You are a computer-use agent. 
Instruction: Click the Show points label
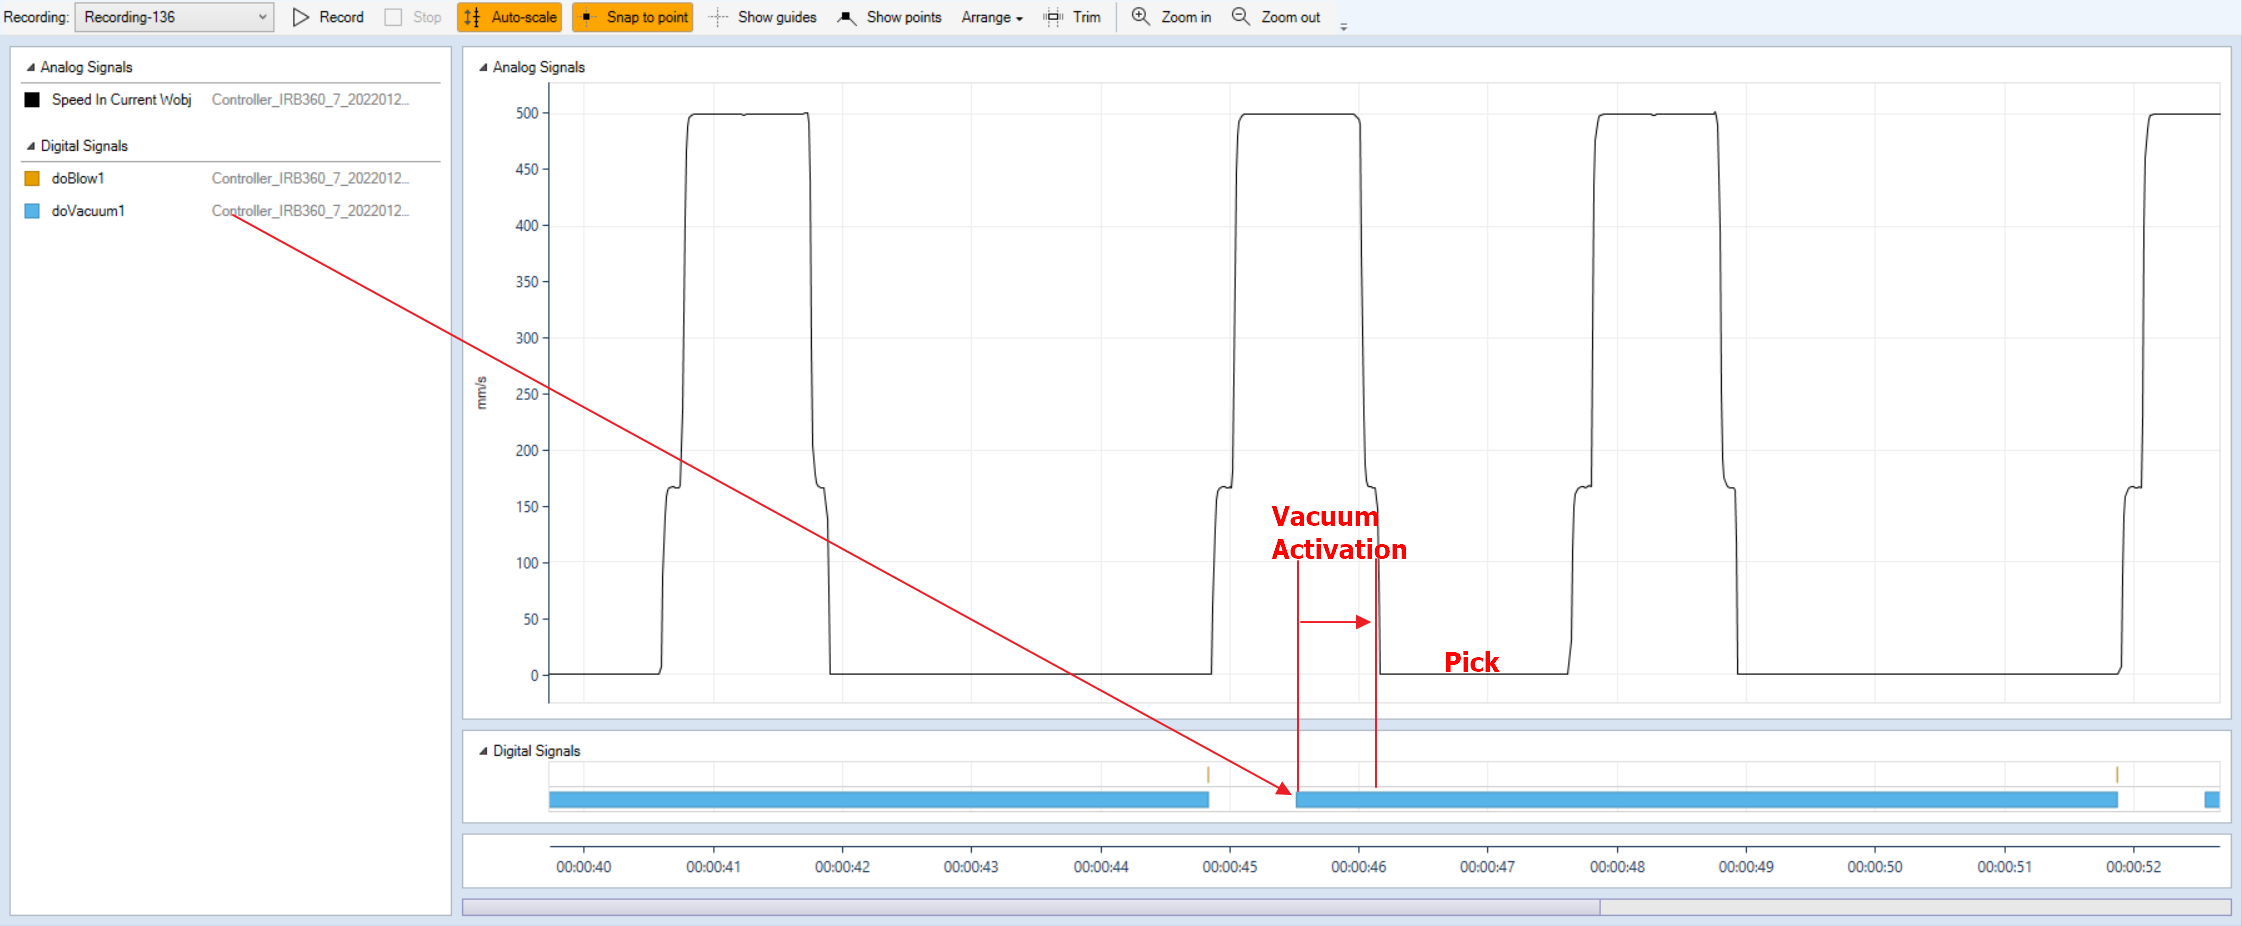pyautogui.click(x=904, y=17)
